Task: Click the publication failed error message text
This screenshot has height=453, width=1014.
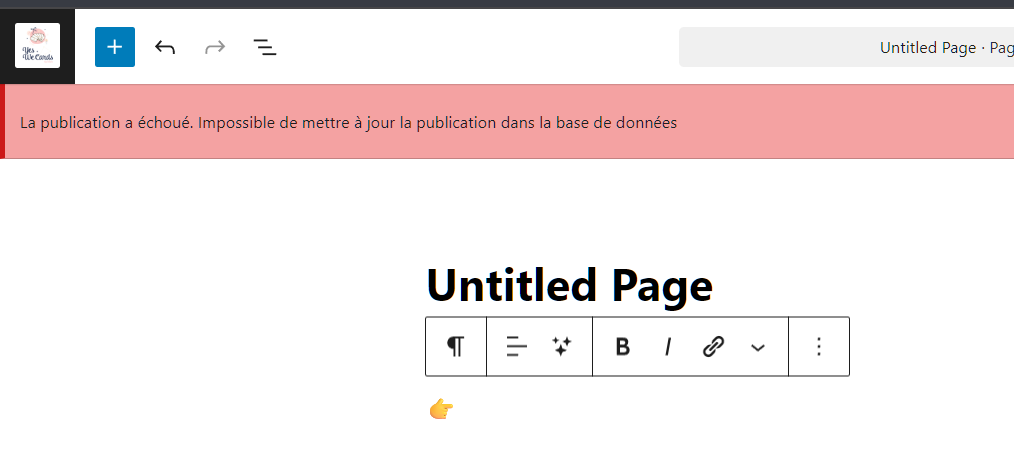Action: tap(348, 123)
